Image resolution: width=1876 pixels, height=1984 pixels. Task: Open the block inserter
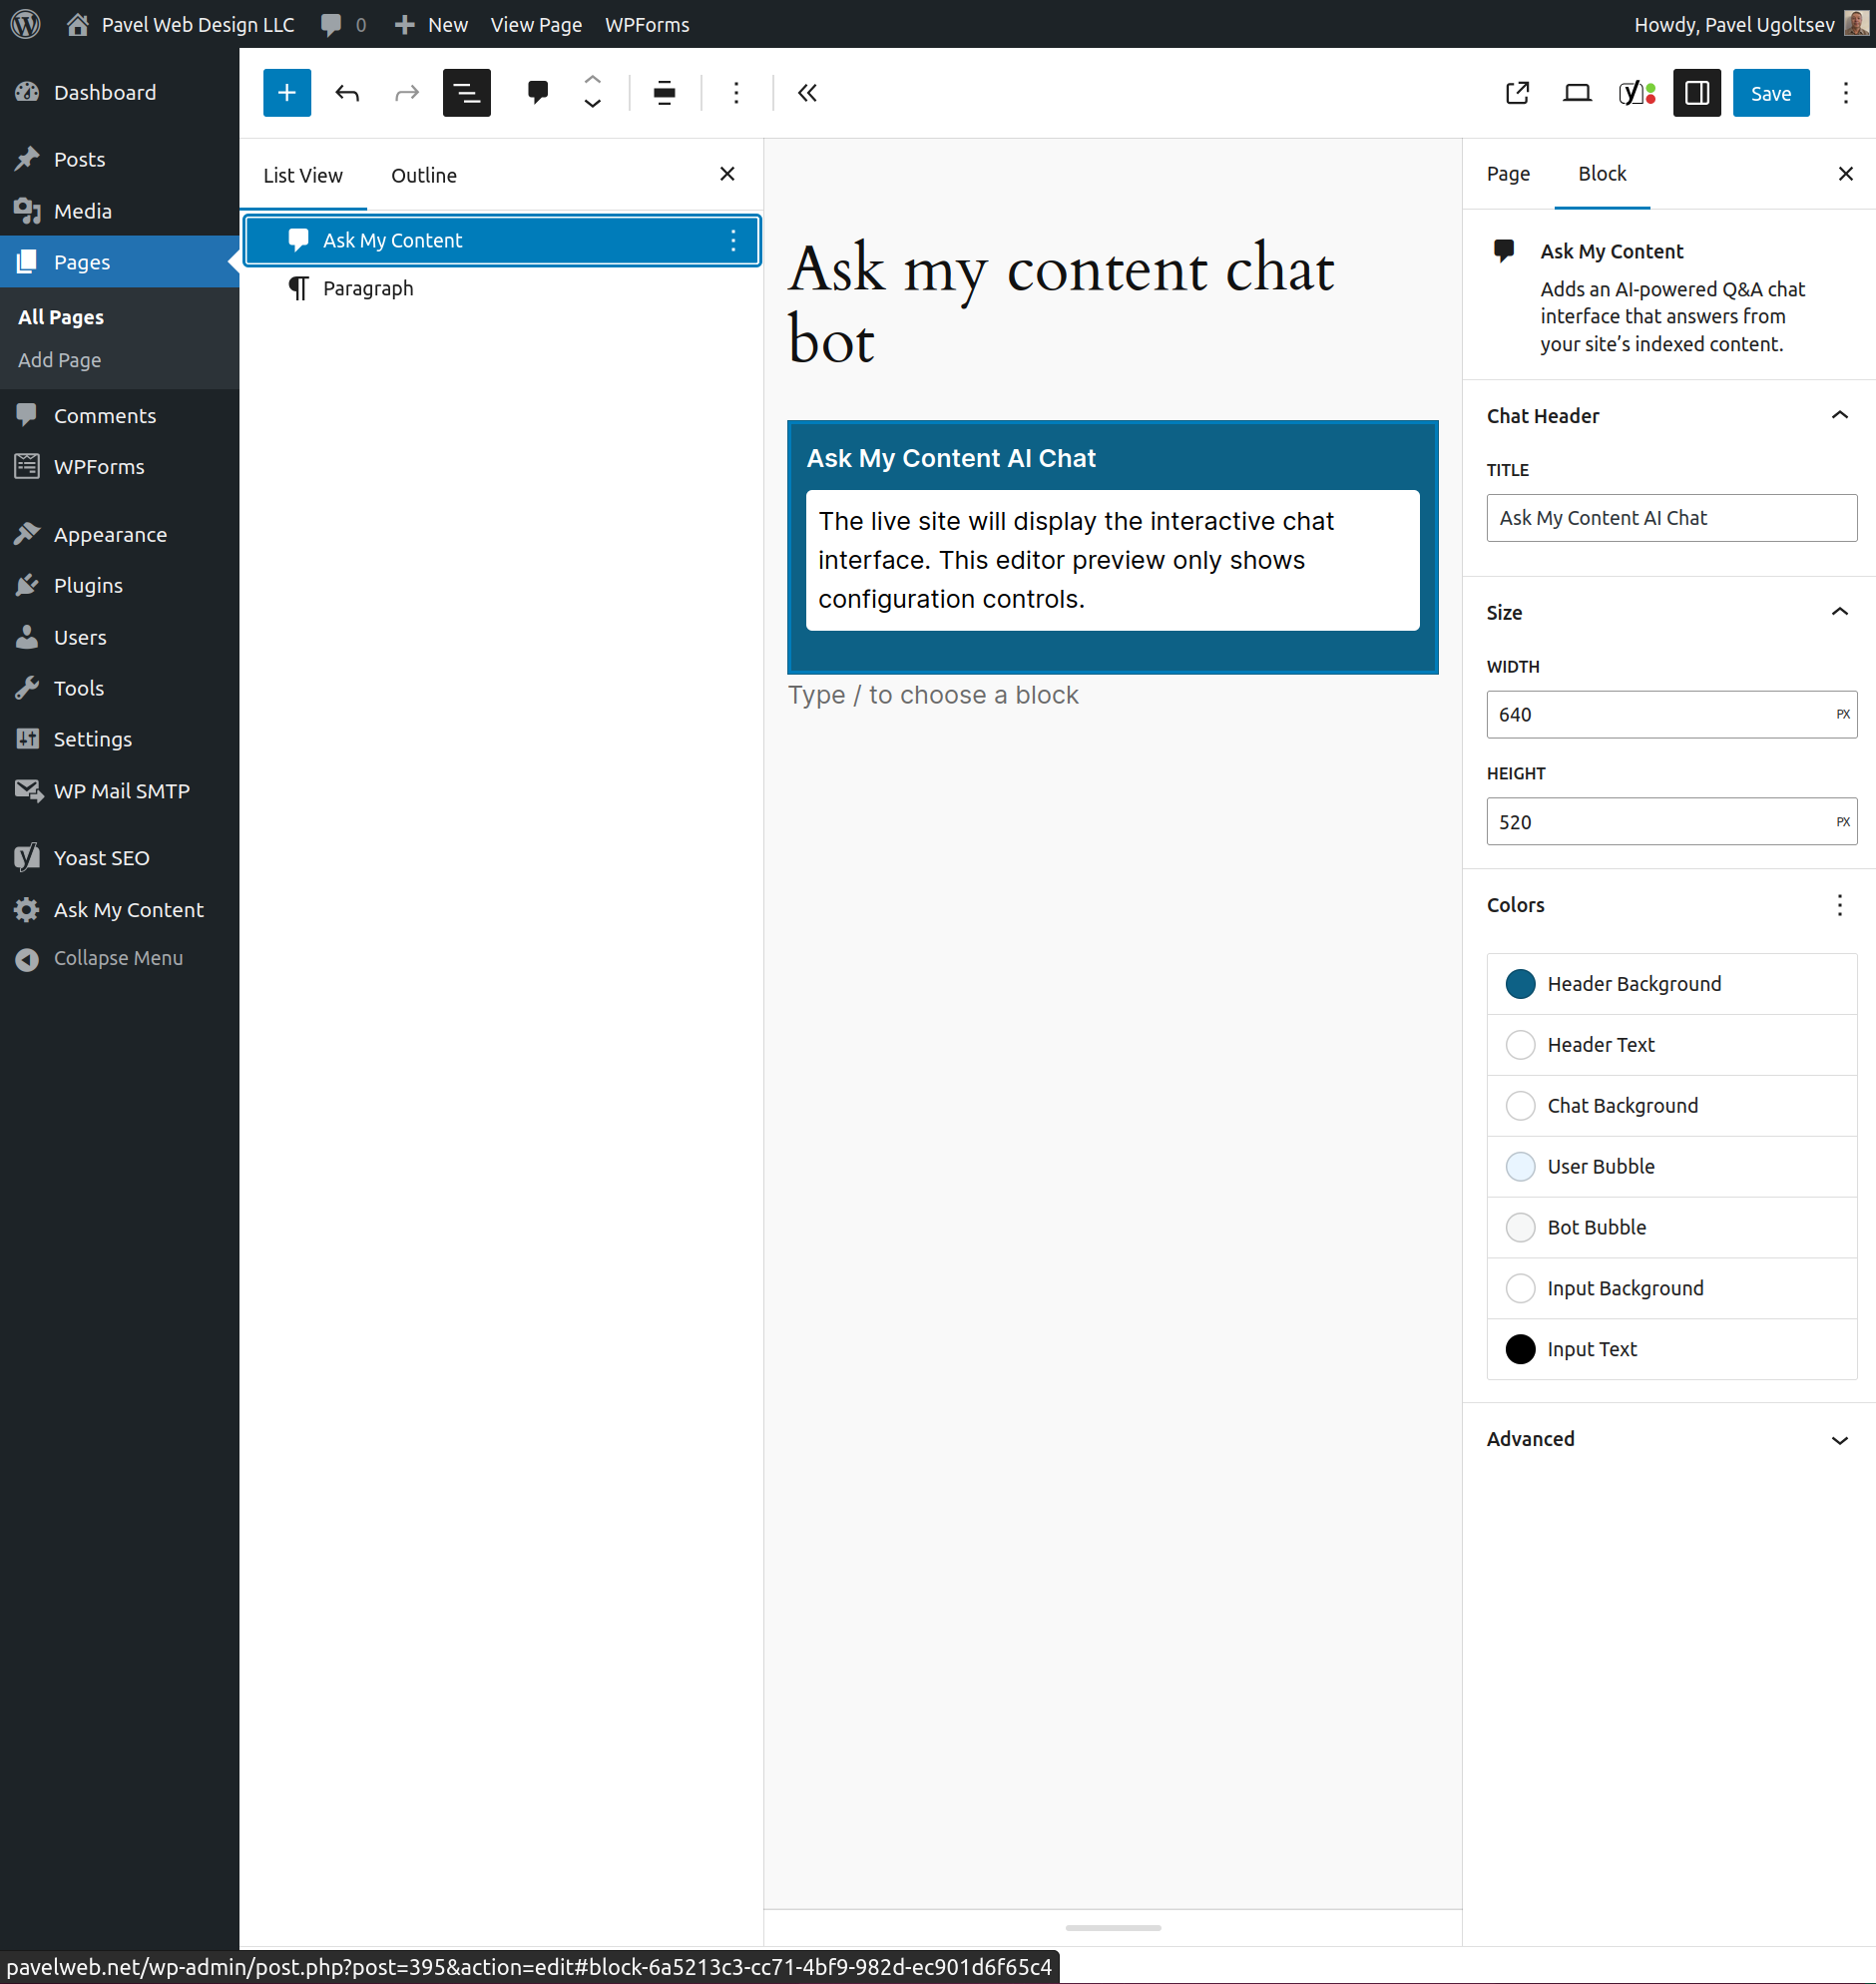click(x=287, y=92)
